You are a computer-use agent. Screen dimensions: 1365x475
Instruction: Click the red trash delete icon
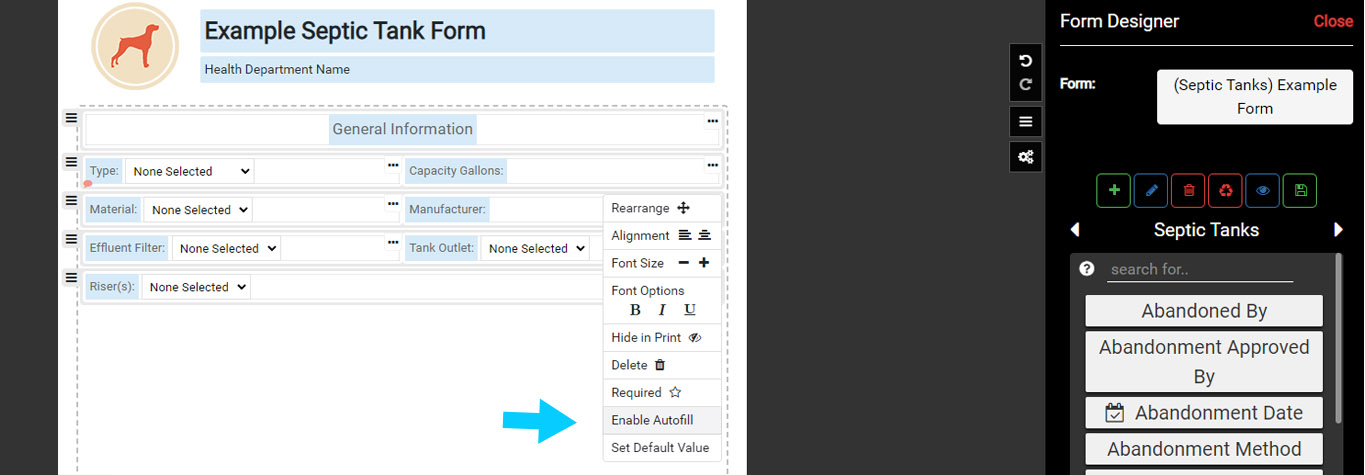coord(1188,190)
